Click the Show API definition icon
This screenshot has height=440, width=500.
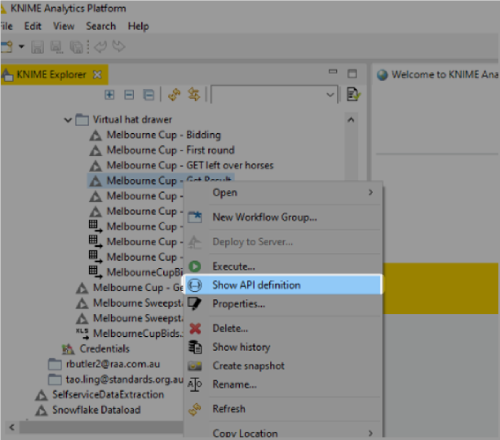coord(195,285)
